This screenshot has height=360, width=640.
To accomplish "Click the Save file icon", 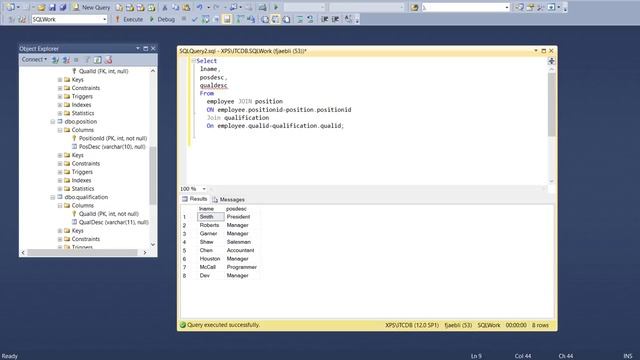I will click(52, 7).
